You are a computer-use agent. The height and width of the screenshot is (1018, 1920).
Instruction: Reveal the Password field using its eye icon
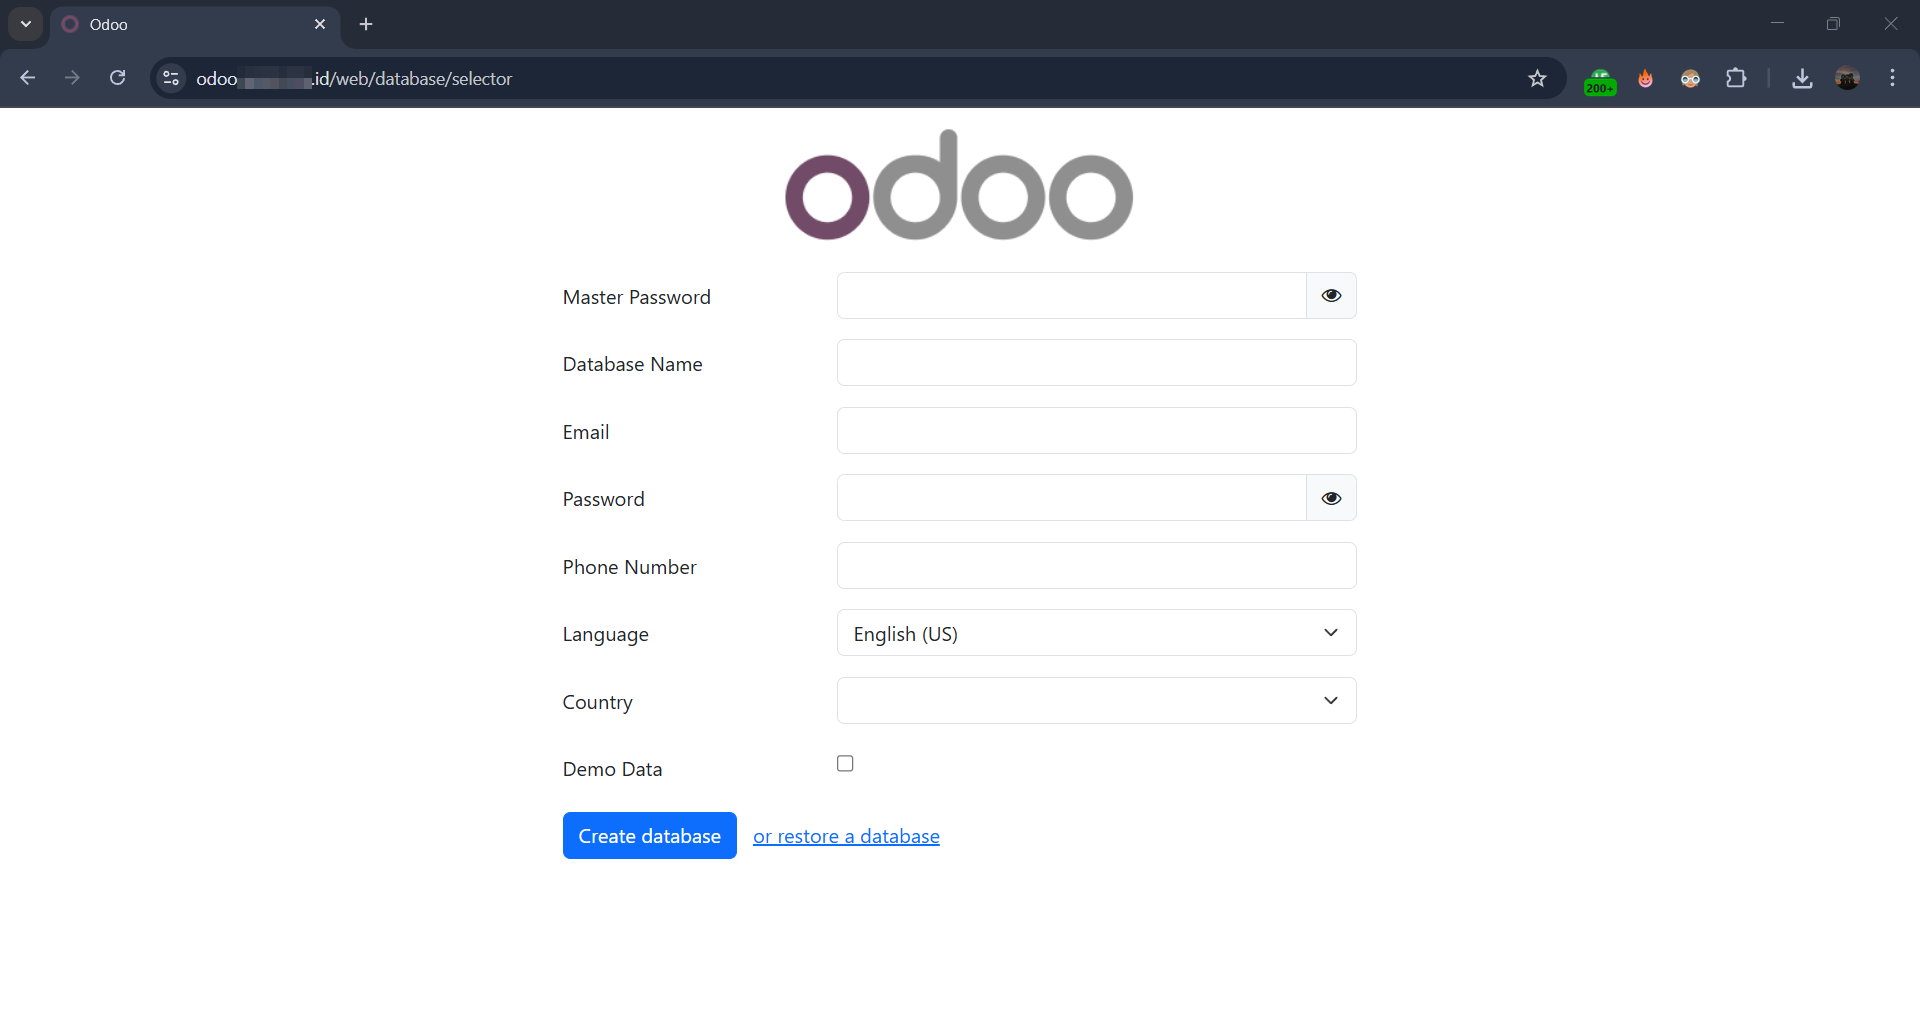tap(1331, 497)
